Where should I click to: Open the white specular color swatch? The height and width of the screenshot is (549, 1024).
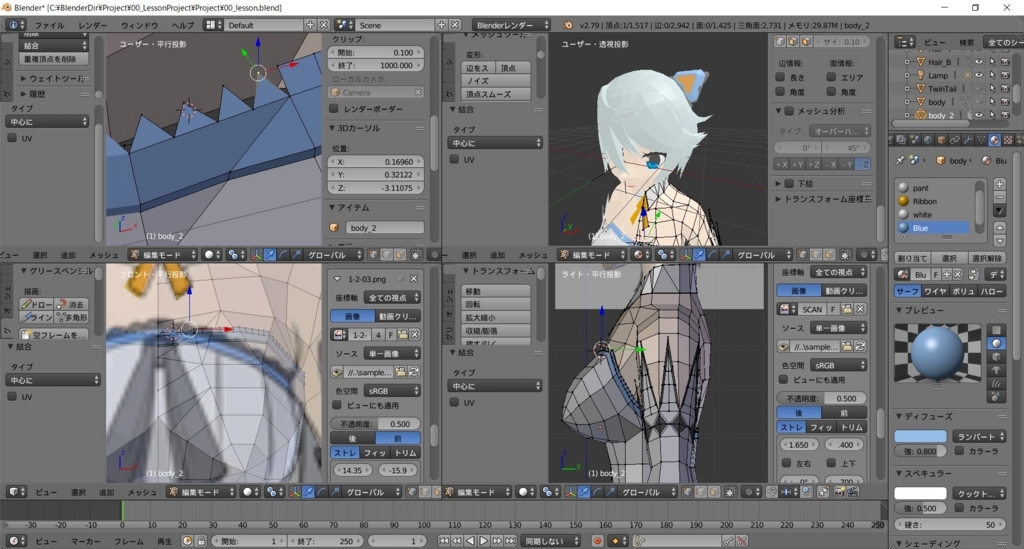[x=920, y=494]
